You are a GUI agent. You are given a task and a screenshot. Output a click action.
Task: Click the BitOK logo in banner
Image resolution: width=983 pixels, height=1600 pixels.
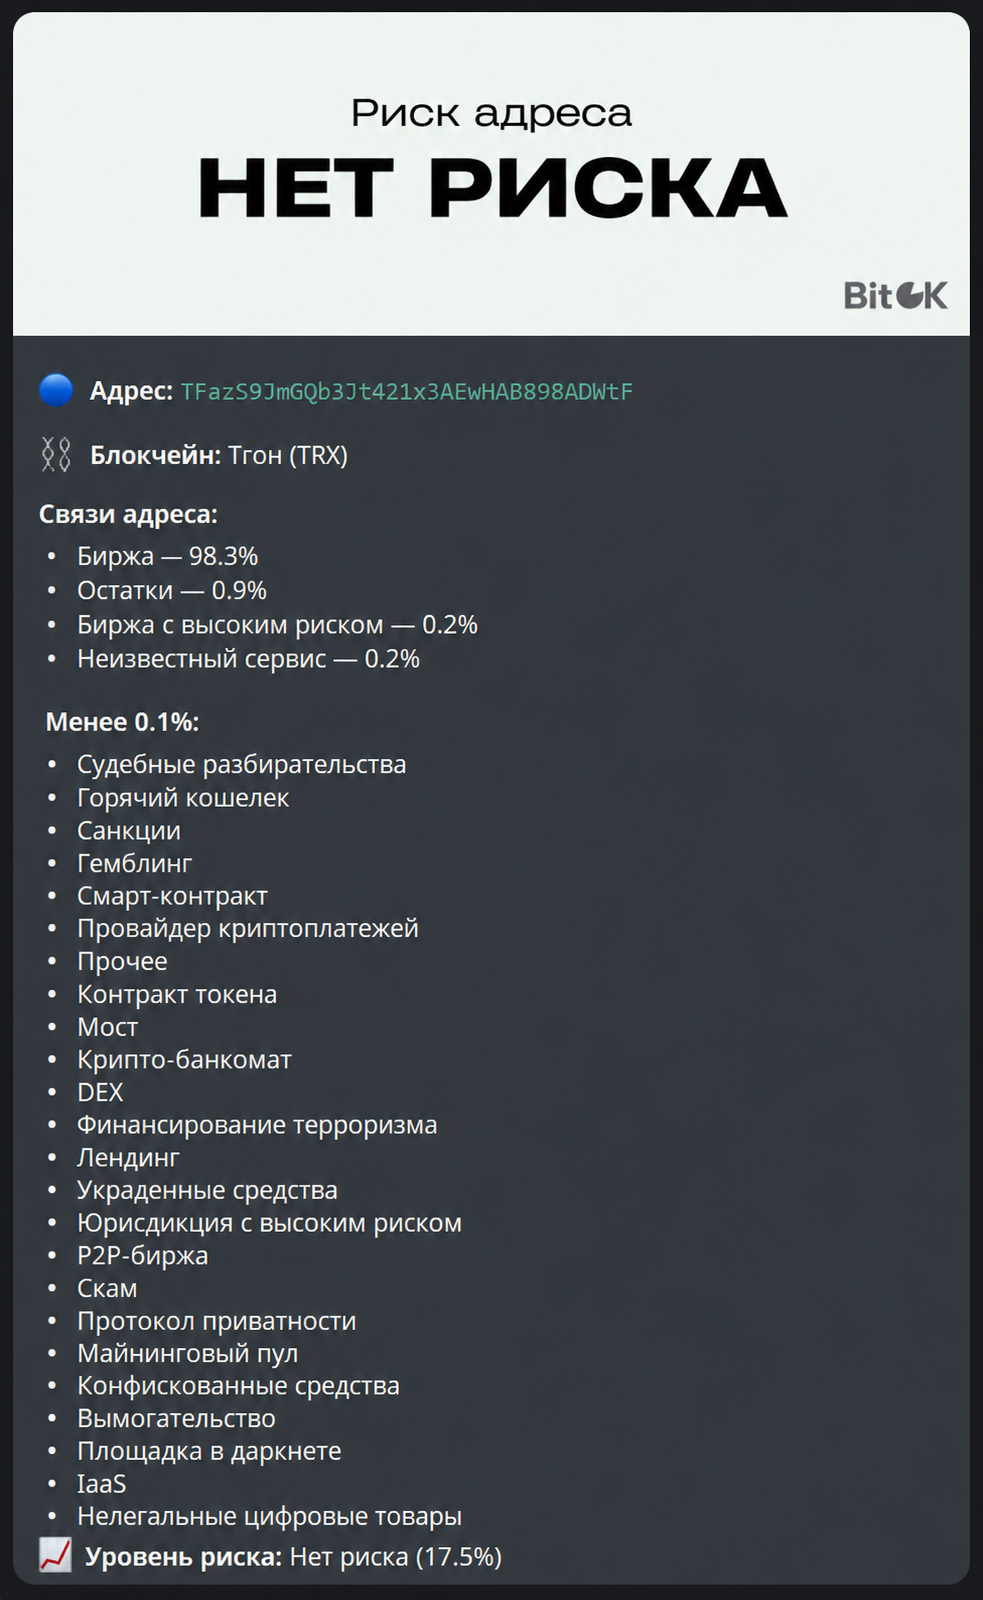click(895, 295)
